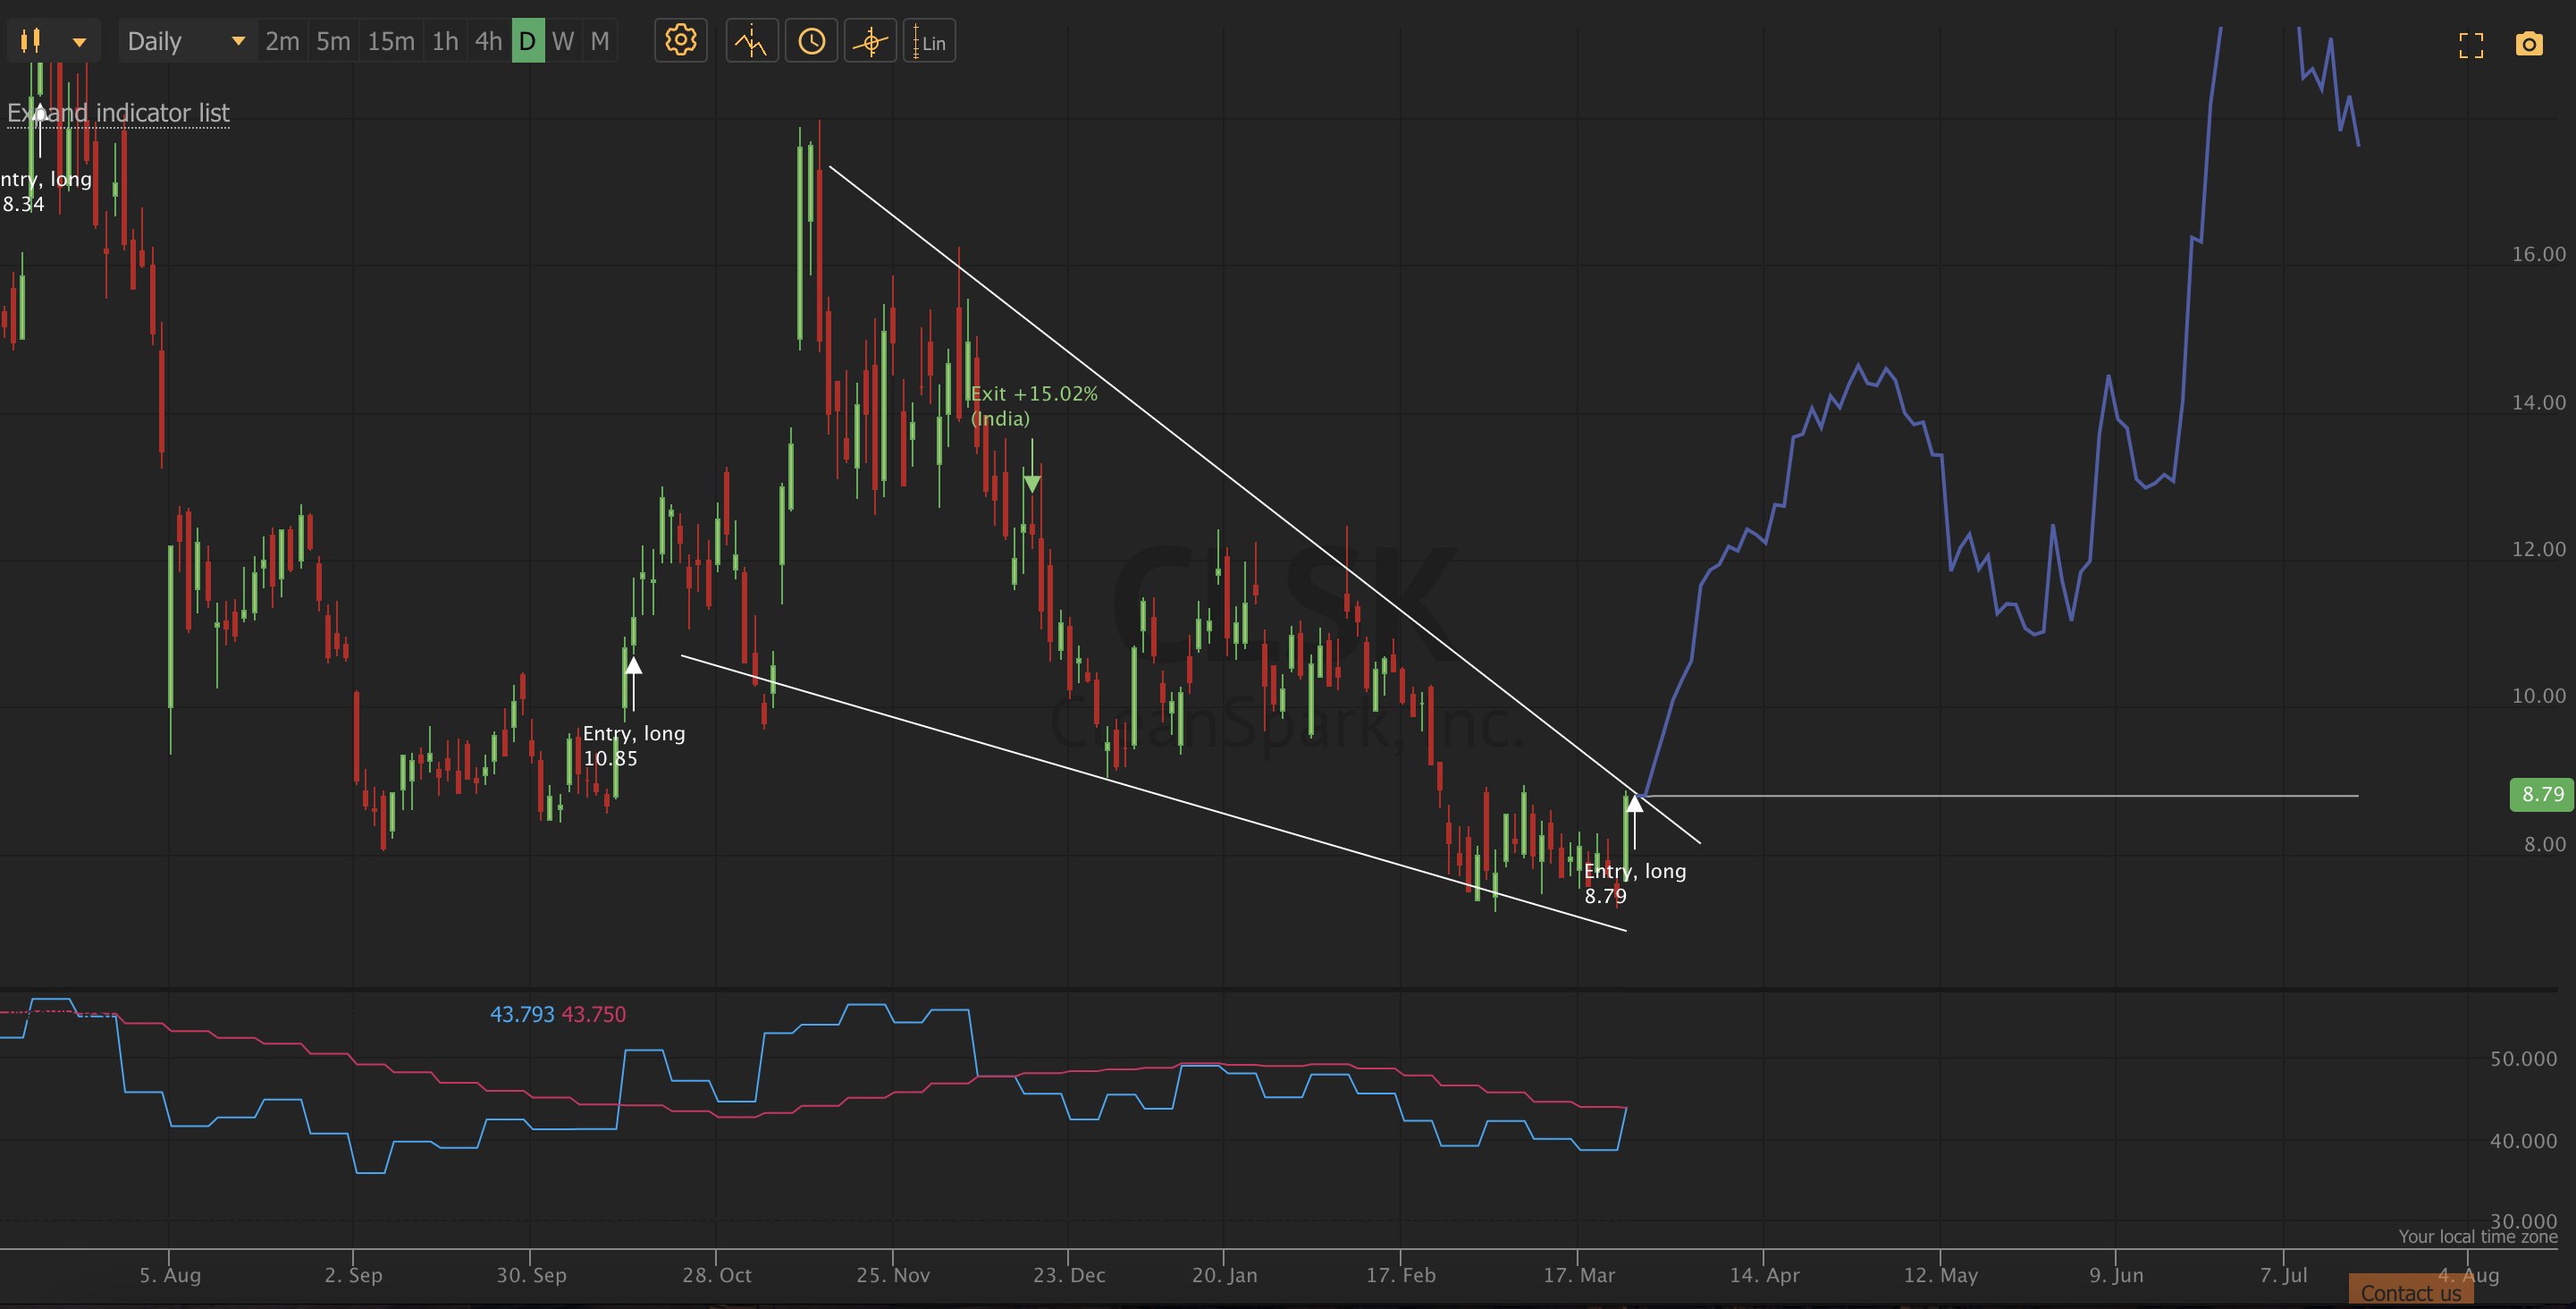Expand indicator list
2576x1309 pixels.
tap(118, 113)
